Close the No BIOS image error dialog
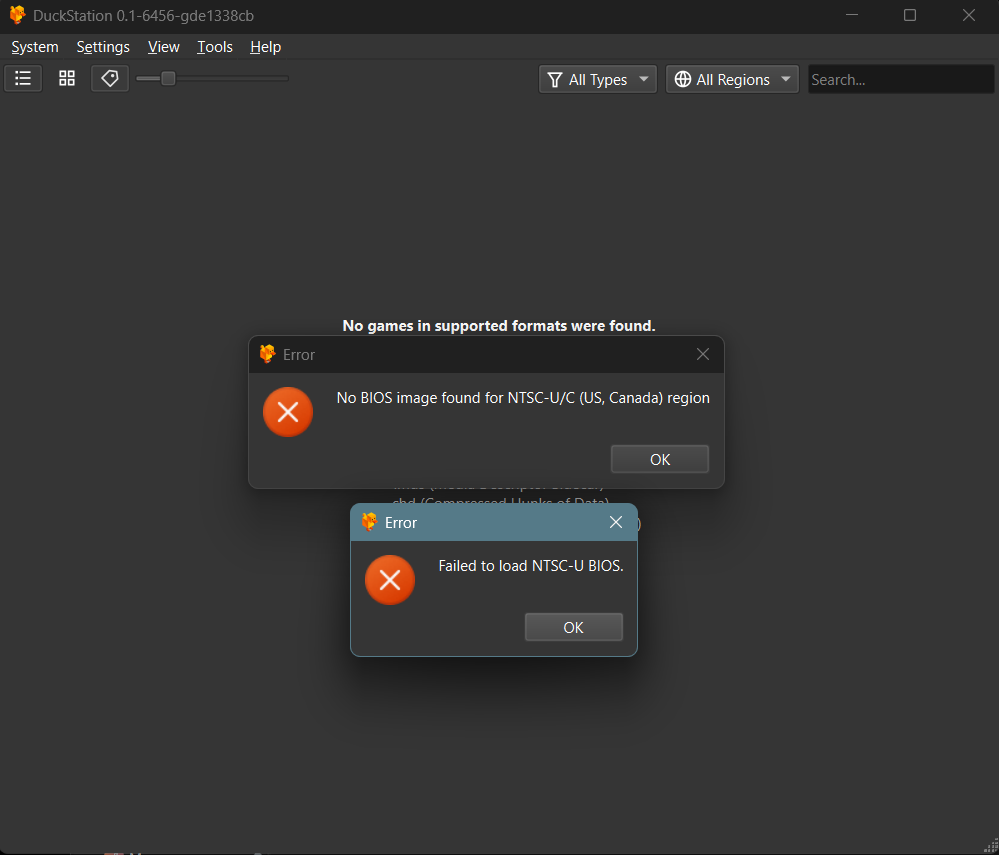999x855 pixels. coord(703,354)
